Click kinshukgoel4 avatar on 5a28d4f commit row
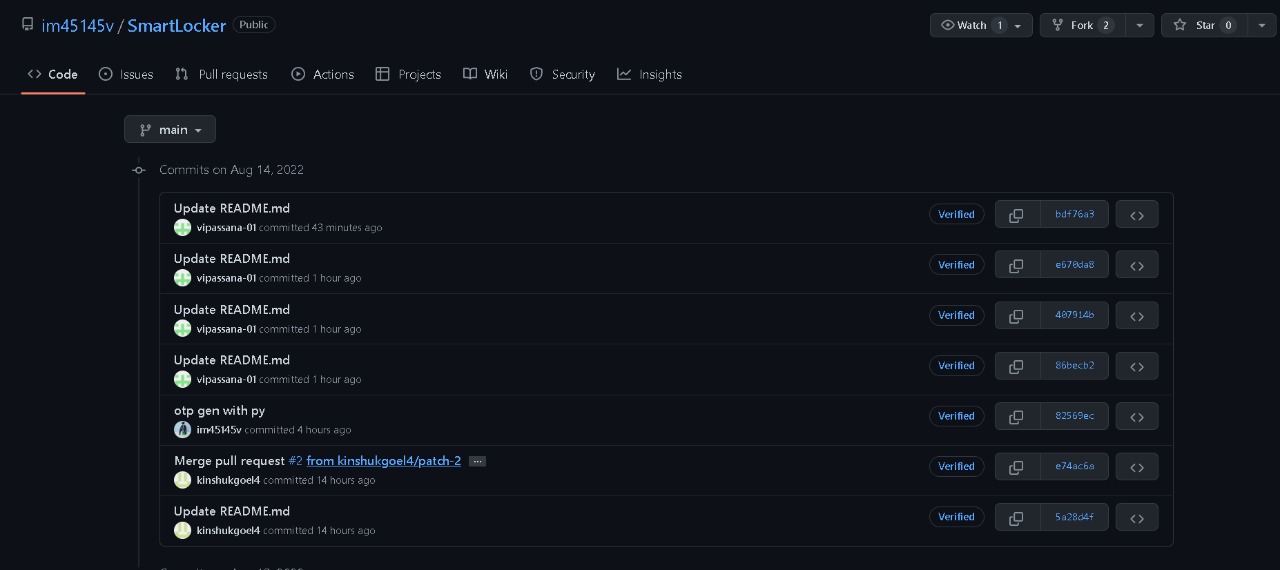Viewport: 1280px width, 570px height. point(182,530)
